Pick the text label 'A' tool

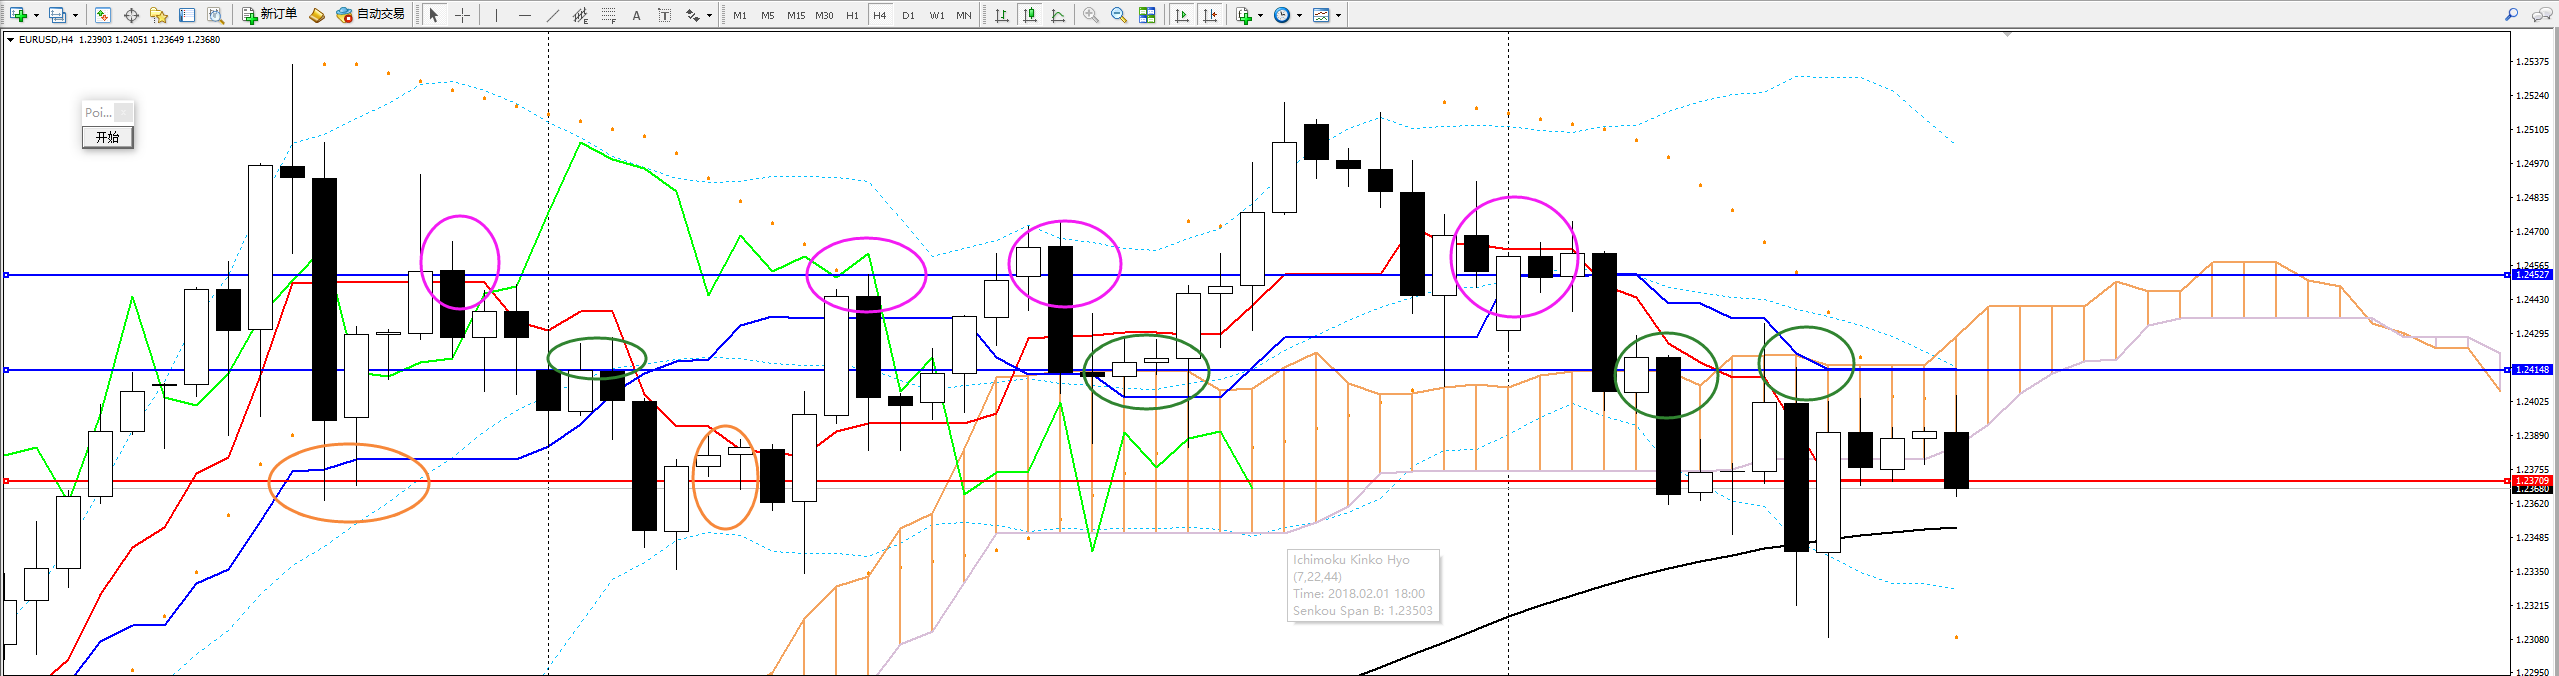click(636, 15)
